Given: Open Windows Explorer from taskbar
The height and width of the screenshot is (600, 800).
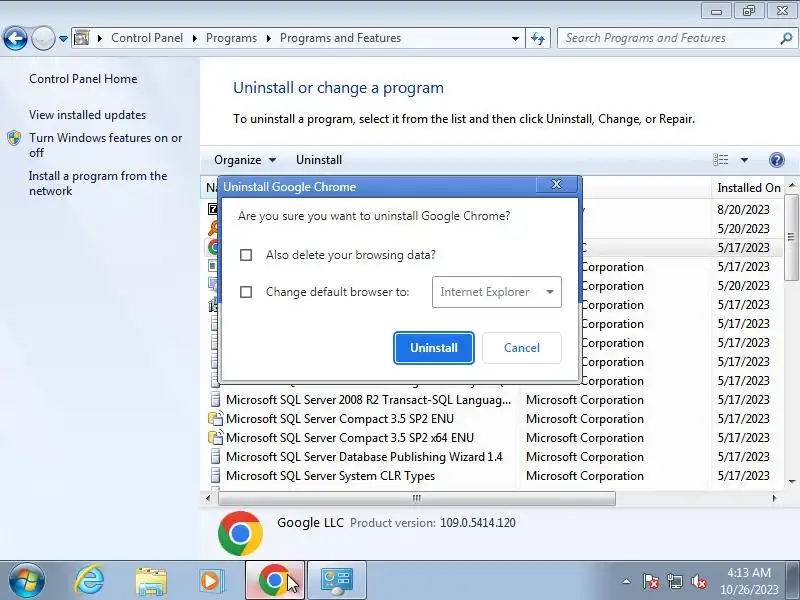Looking at the screenshot, I should coord(151,581).
